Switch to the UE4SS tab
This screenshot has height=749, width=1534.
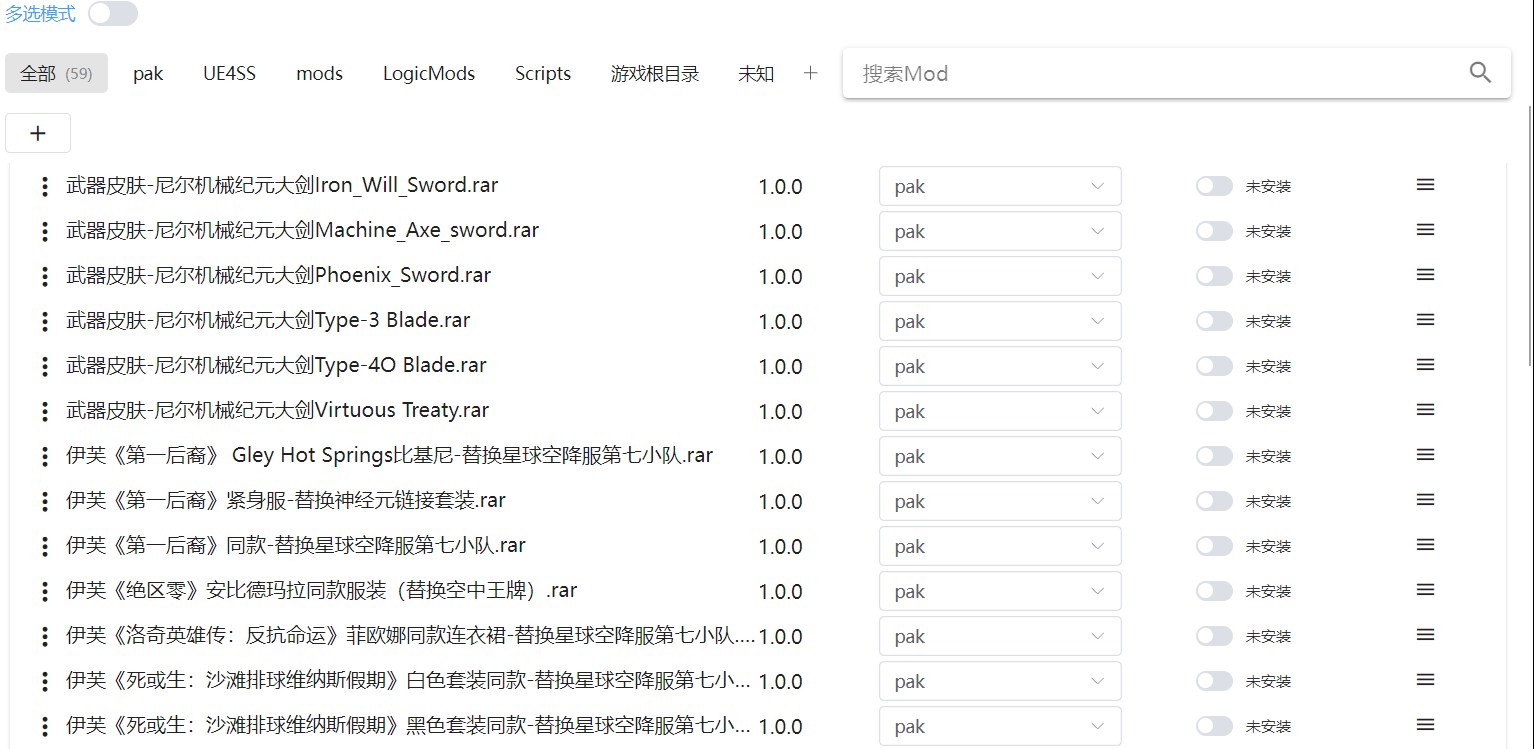pyautogui.click(x=229, y=74)
